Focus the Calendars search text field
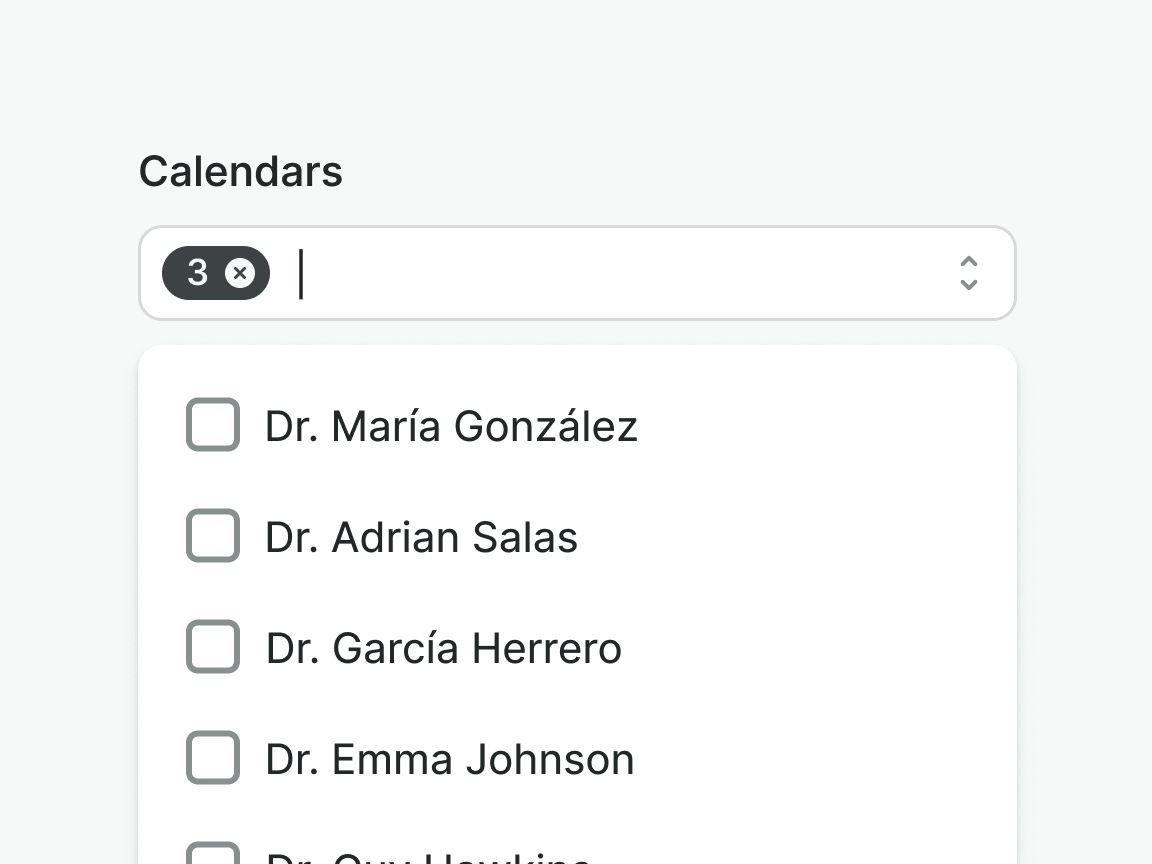The height and width of the screenshot is (864, 1152). click(x=600, y=273)
